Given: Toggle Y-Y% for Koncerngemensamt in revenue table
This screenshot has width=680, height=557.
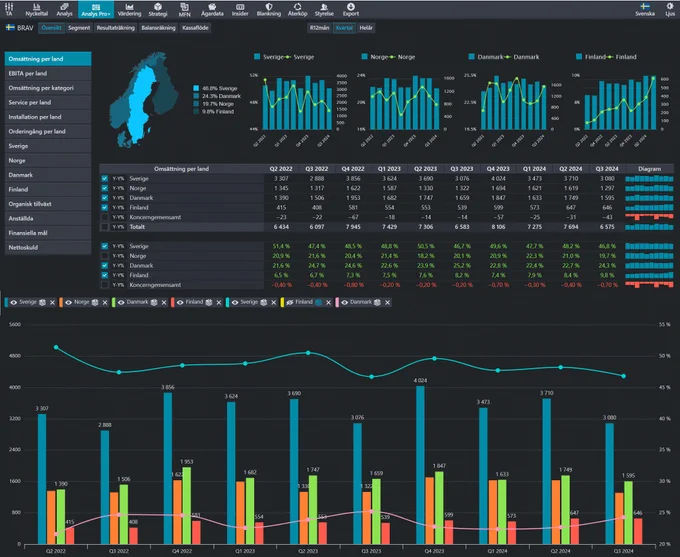Looking at the screenshot, I should pos(118,217).
